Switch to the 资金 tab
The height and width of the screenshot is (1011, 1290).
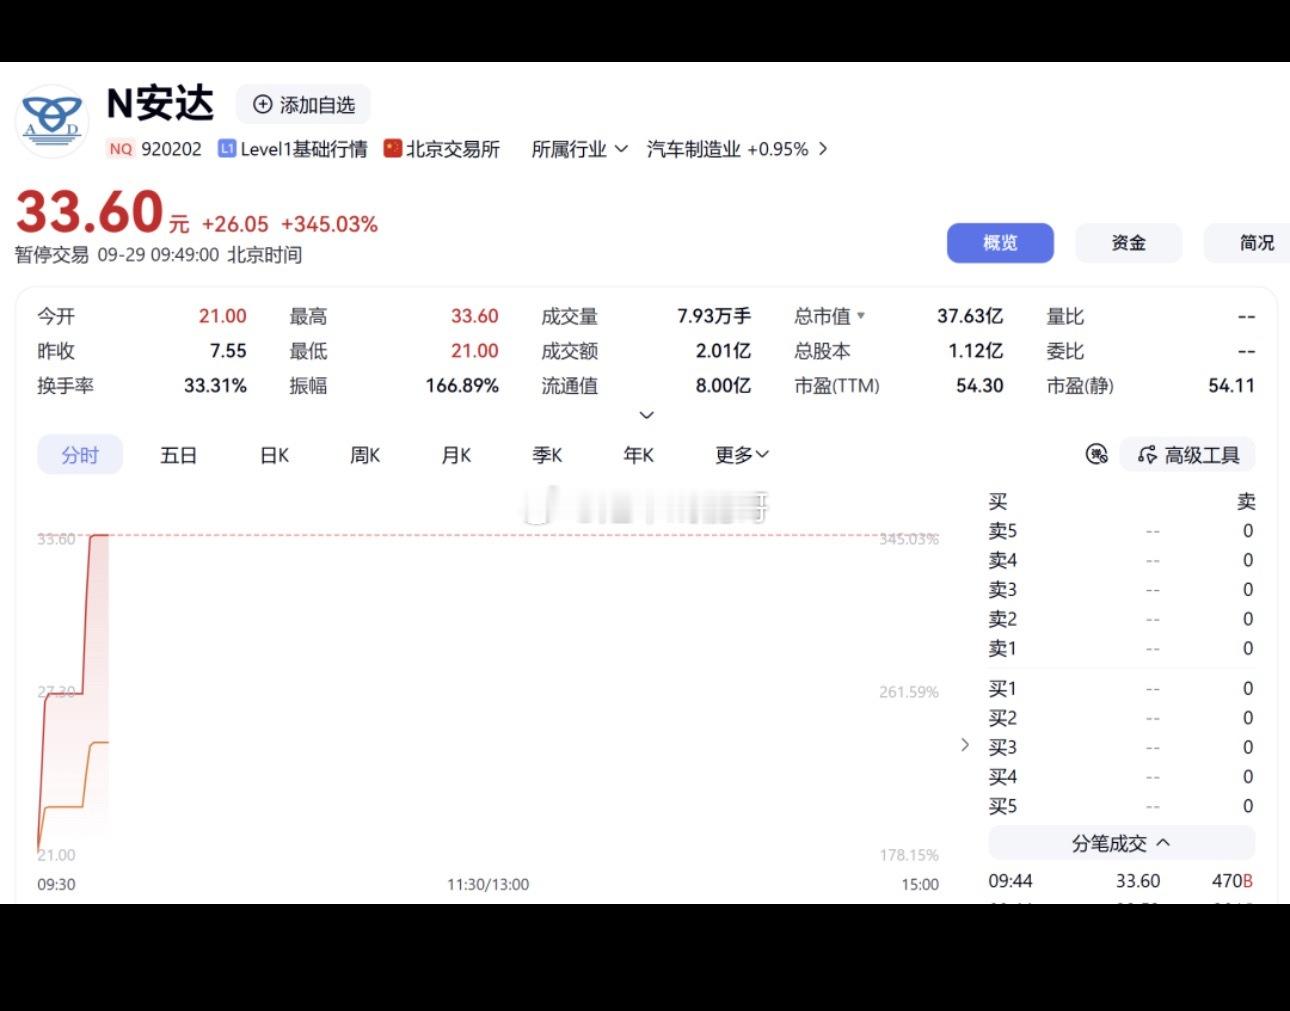click(x=1128, y=243)
